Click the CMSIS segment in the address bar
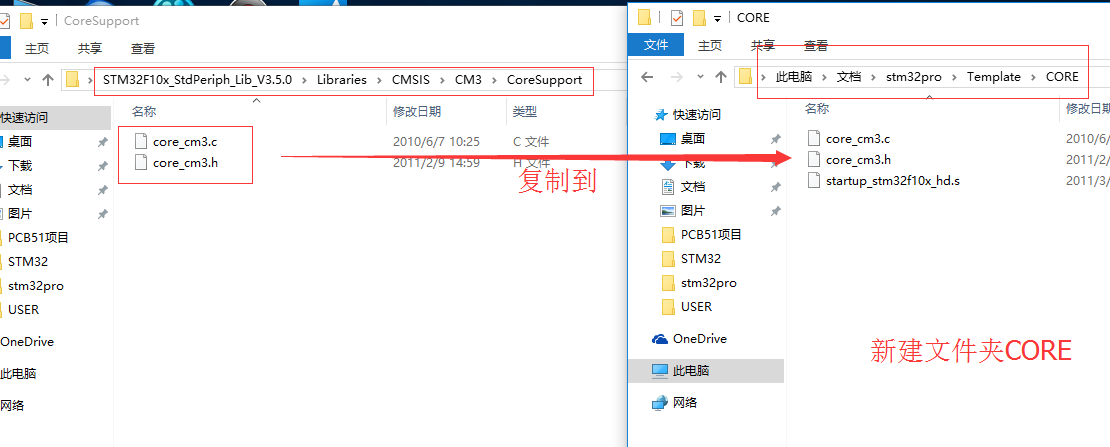 pos(411,80)
